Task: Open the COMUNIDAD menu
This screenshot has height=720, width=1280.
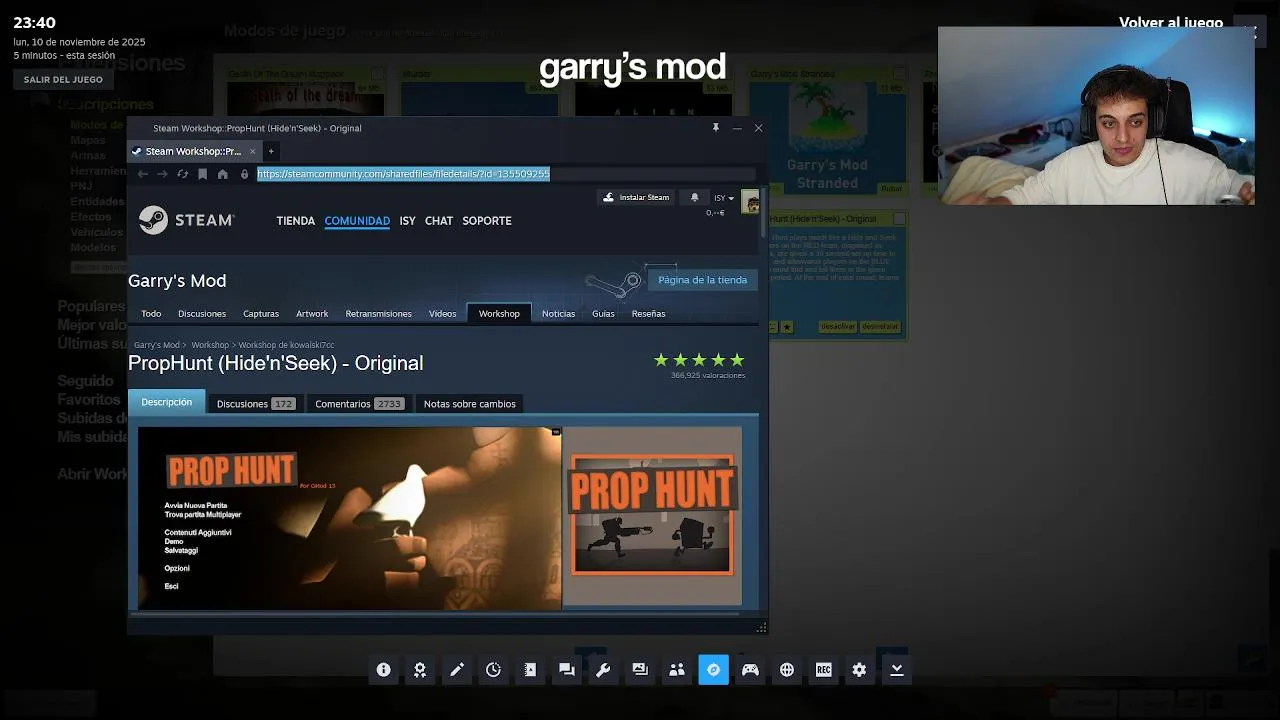Action: click(357, 221)
